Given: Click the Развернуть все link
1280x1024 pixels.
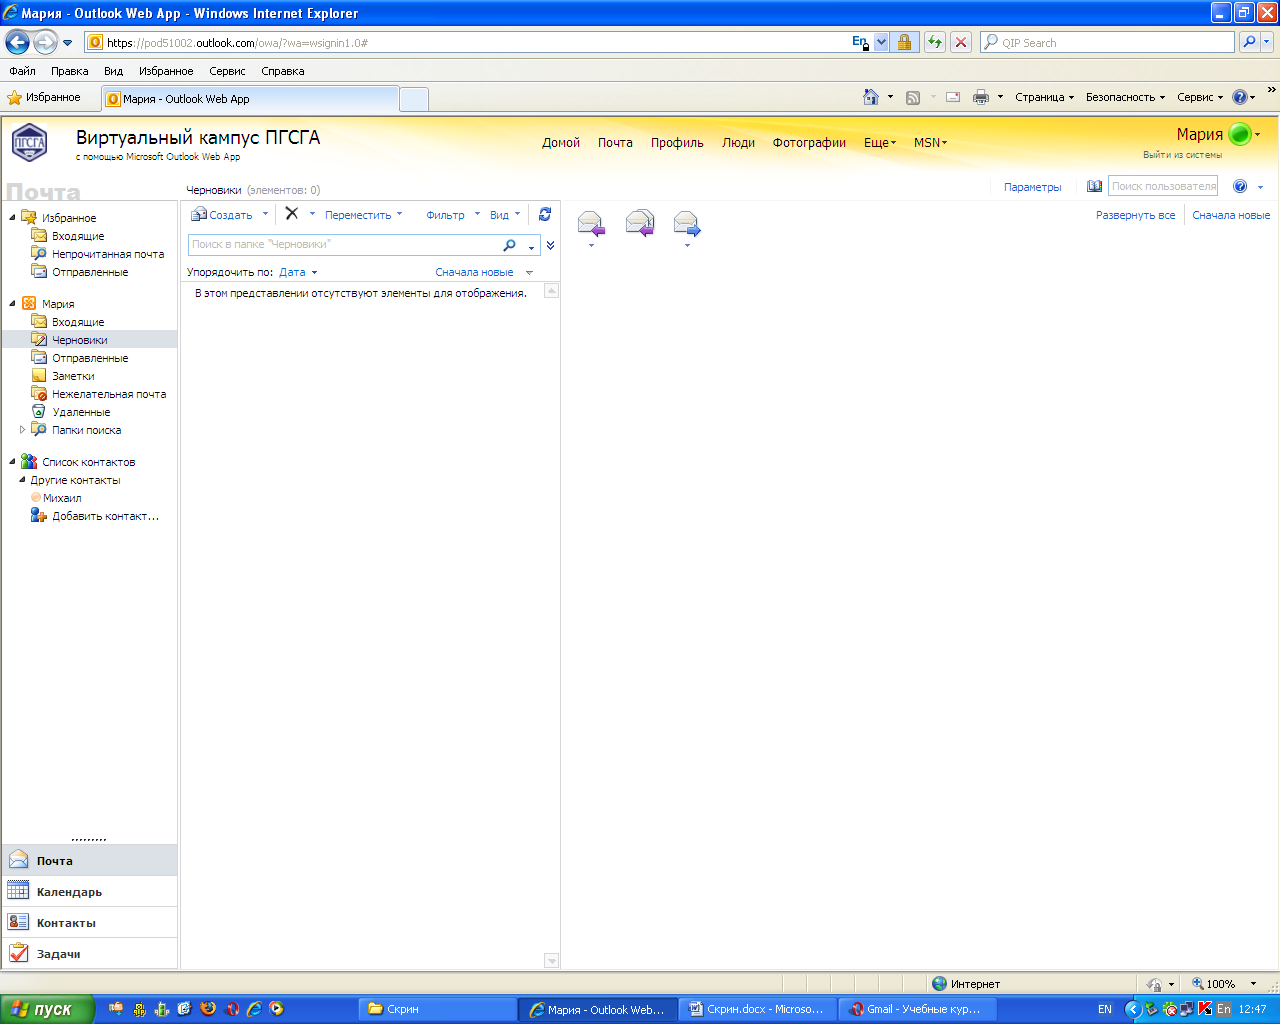Looking at the screenshot, I should [1135, 215].
